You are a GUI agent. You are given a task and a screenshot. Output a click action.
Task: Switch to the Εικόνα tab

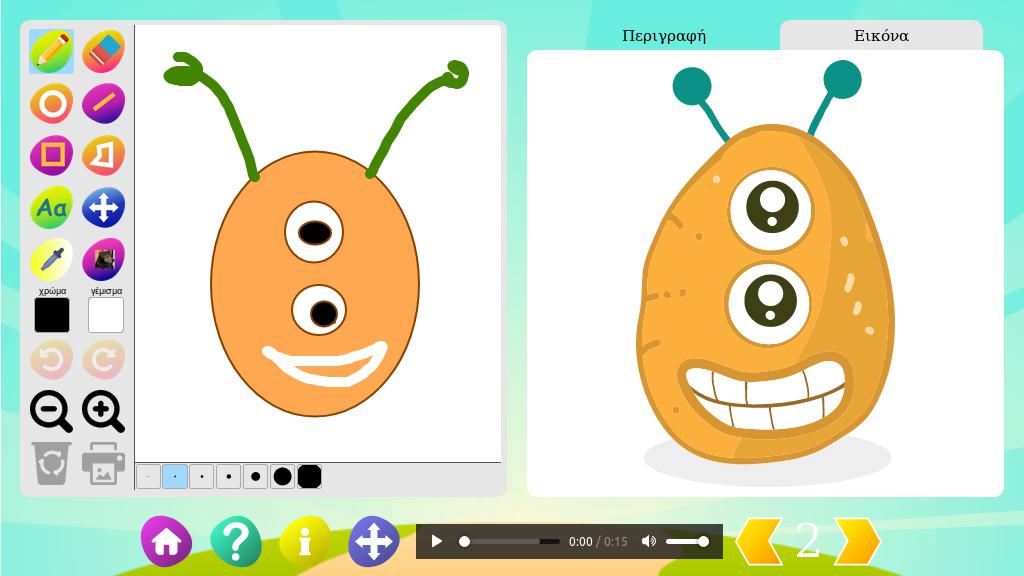882,36
